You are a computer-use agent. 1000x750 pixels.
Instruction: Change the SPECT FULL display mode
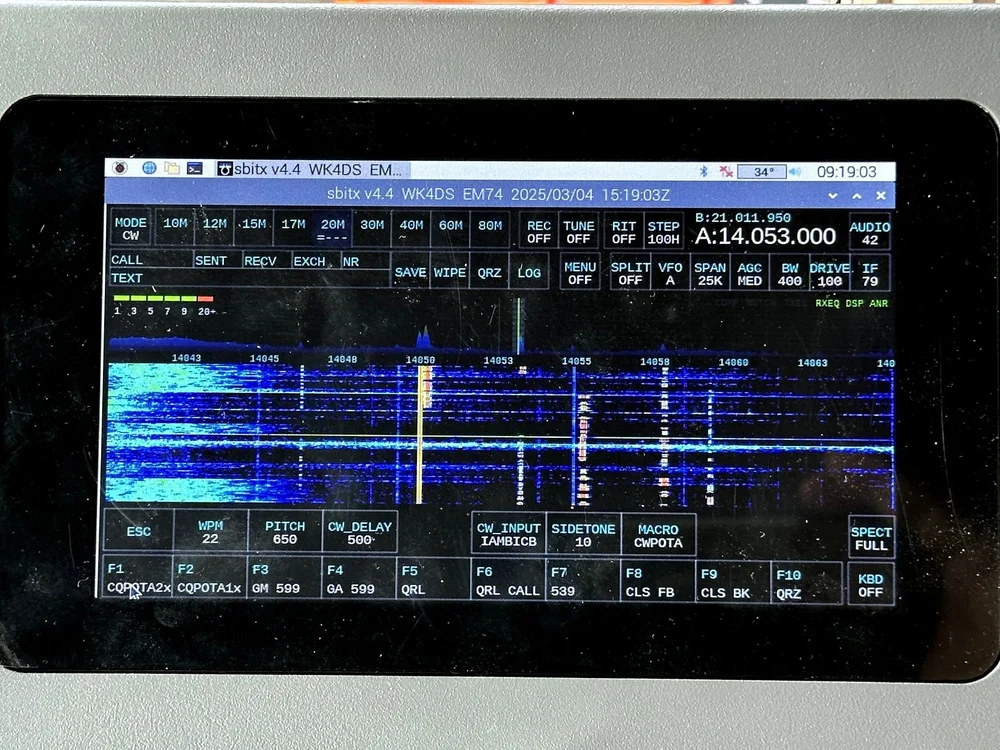pyautogui.click(x=871, y=539)
